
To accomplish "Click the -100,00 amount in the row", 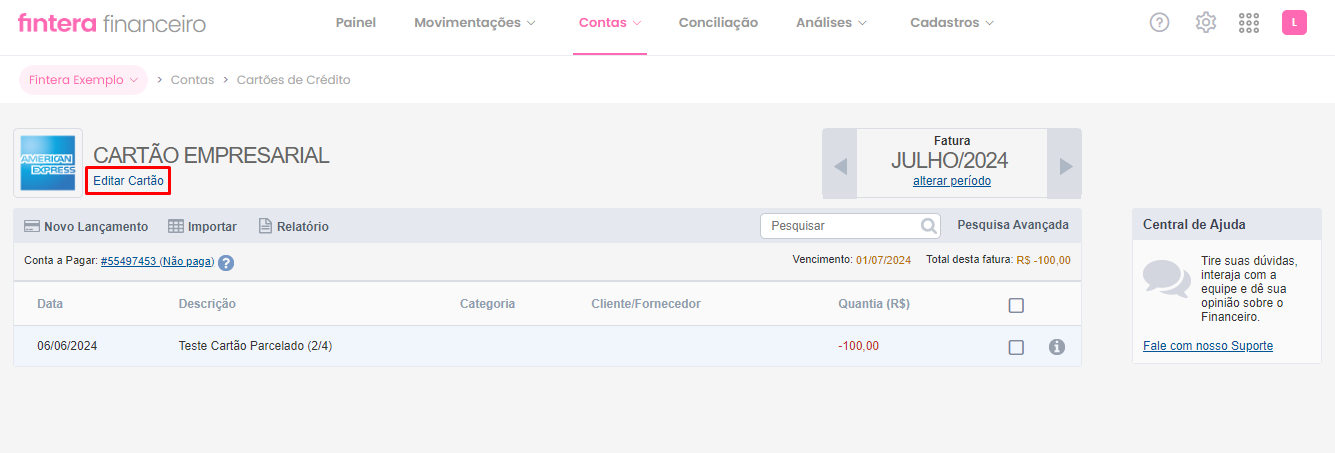I will pos(859,346).
